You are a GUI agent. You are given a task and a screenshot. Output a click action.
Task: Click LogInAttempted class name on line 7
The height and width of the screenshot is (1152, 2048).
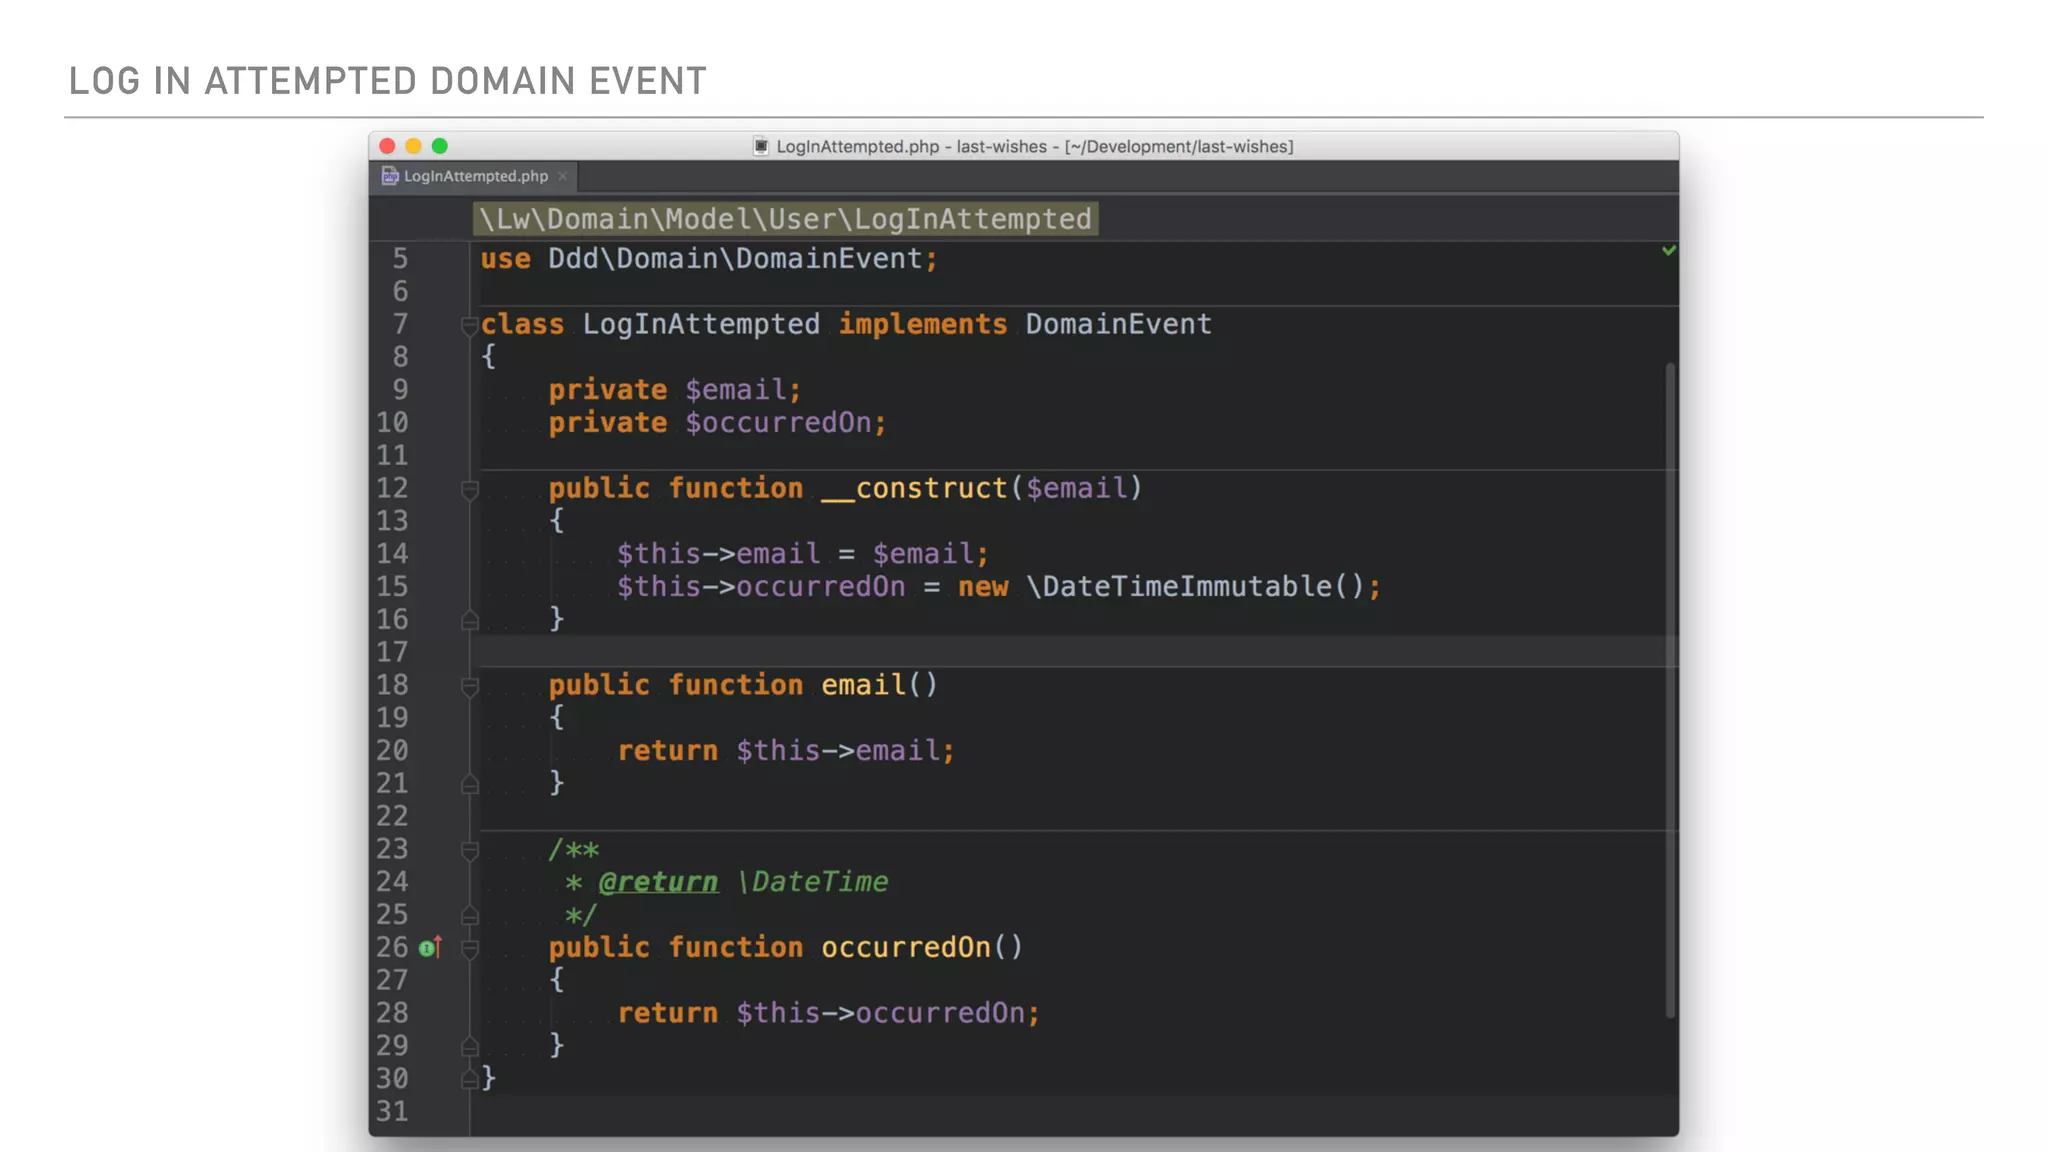point(701,324)
